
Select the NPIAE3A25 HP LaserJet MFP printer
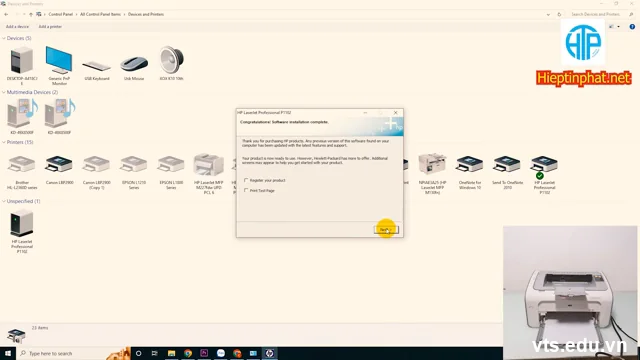[432, 164]
